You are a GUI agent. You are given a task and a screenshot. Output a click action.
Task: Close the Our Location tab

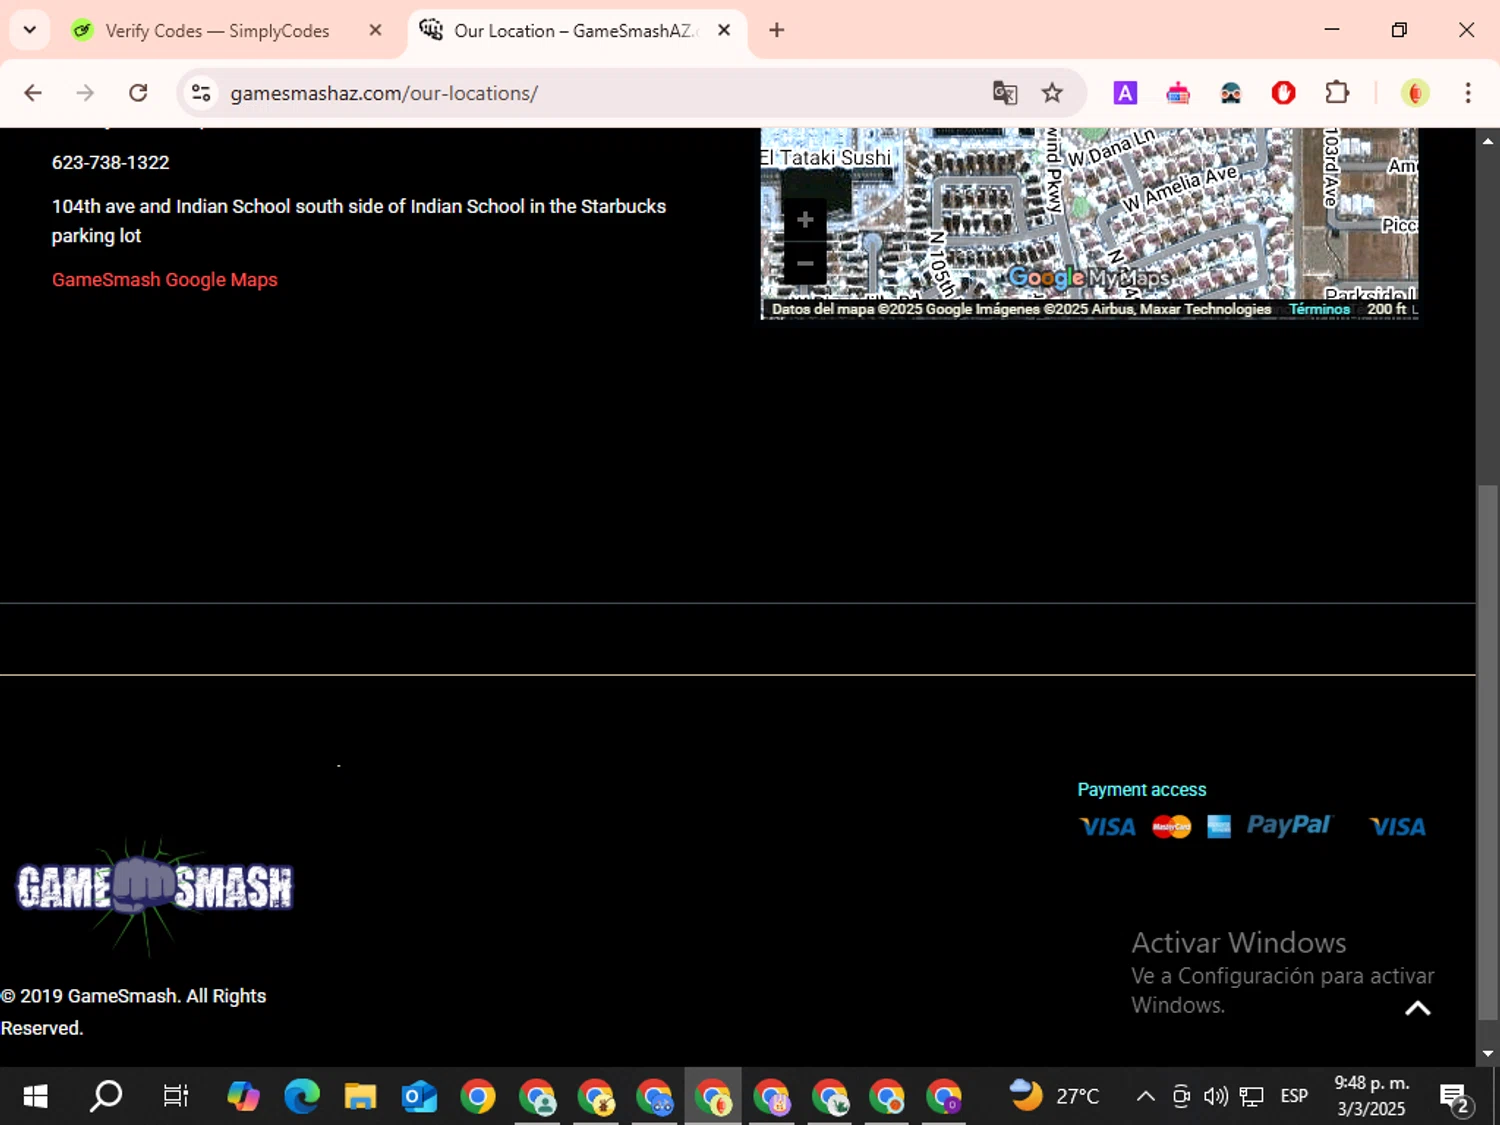pos(724,30)
